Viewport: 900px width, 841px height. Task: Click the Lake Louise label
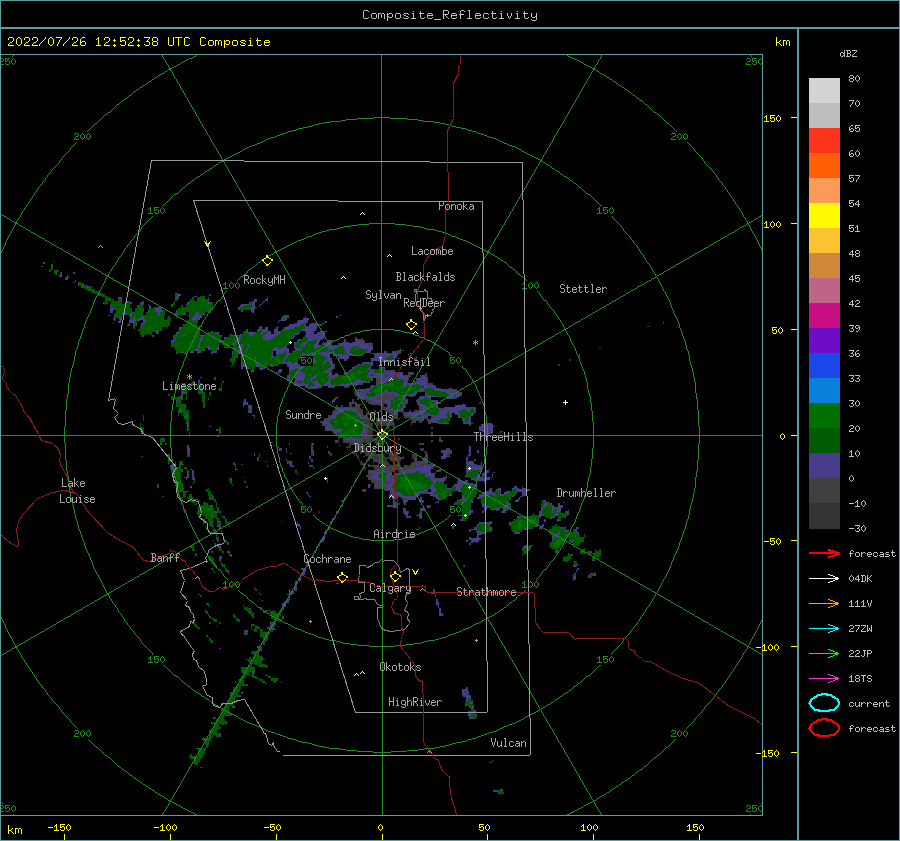point(77,491)
